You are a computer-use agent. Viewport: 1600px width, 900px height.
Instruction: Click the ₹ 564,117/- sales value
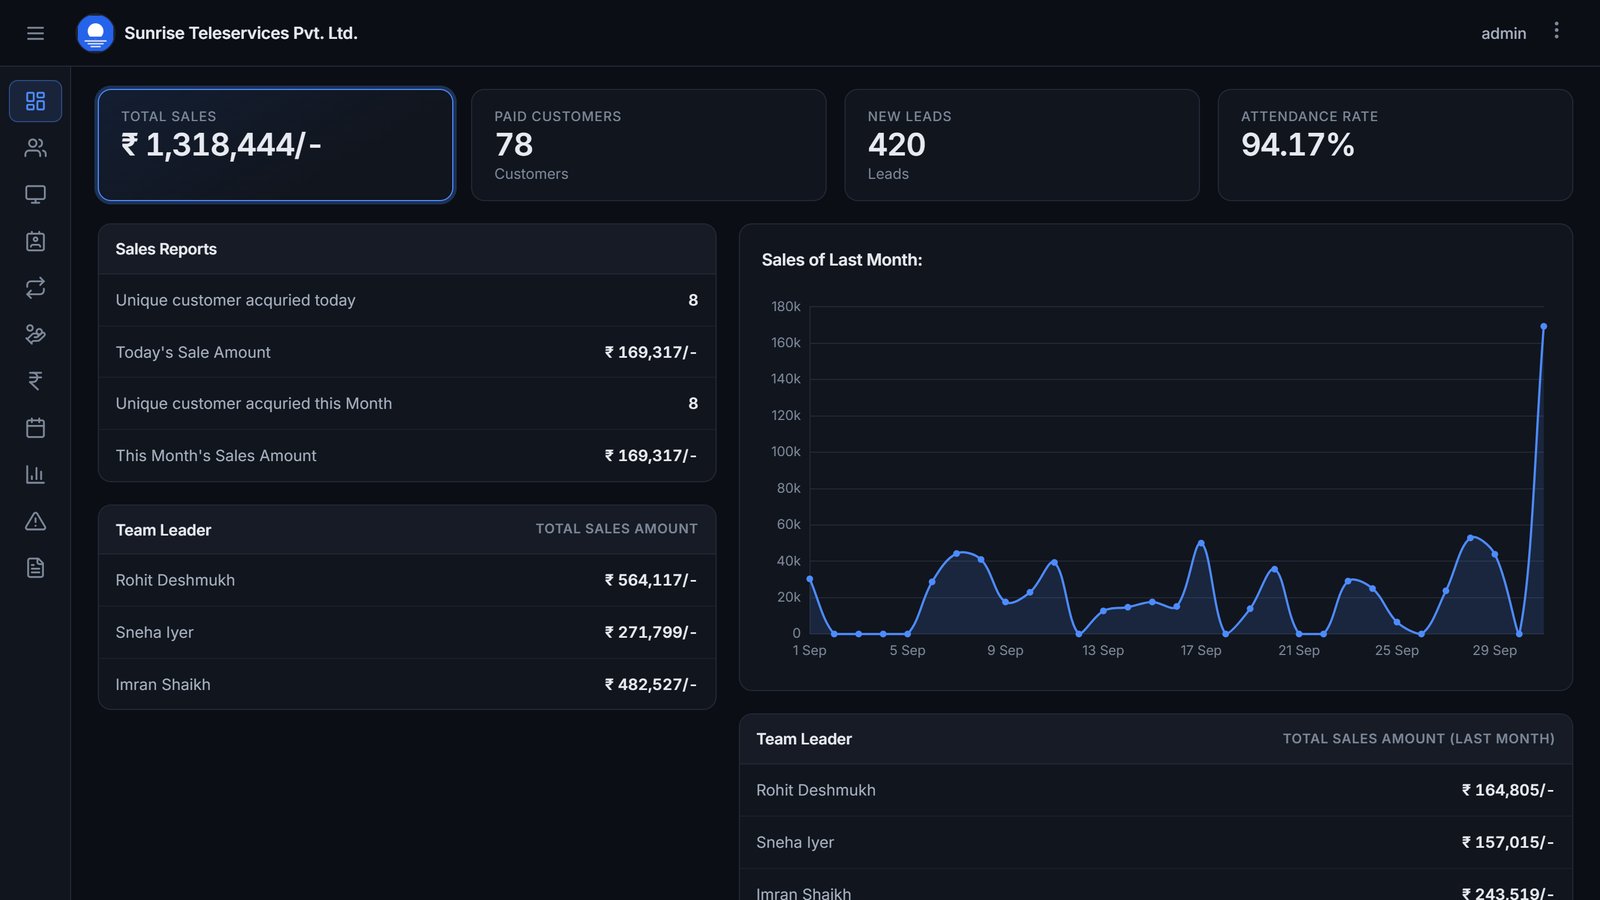651,580
